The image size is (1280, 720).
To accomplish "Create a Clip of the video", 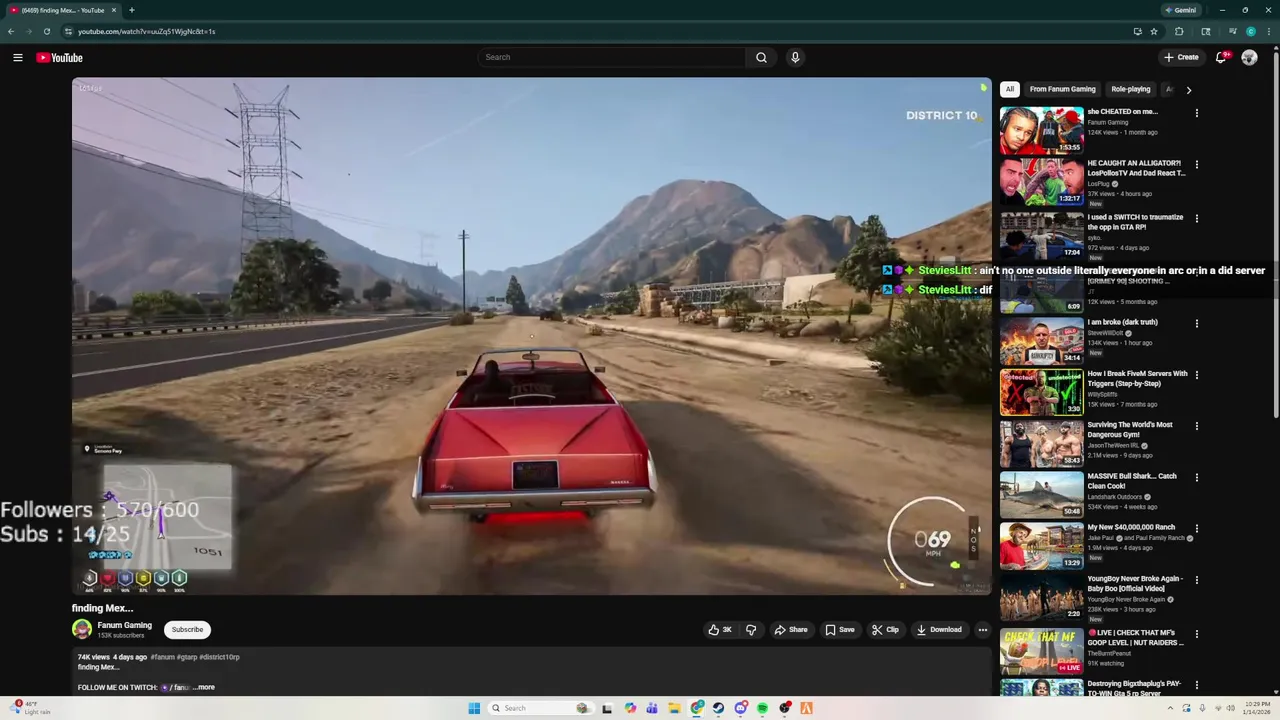I will tap(885, 630).
